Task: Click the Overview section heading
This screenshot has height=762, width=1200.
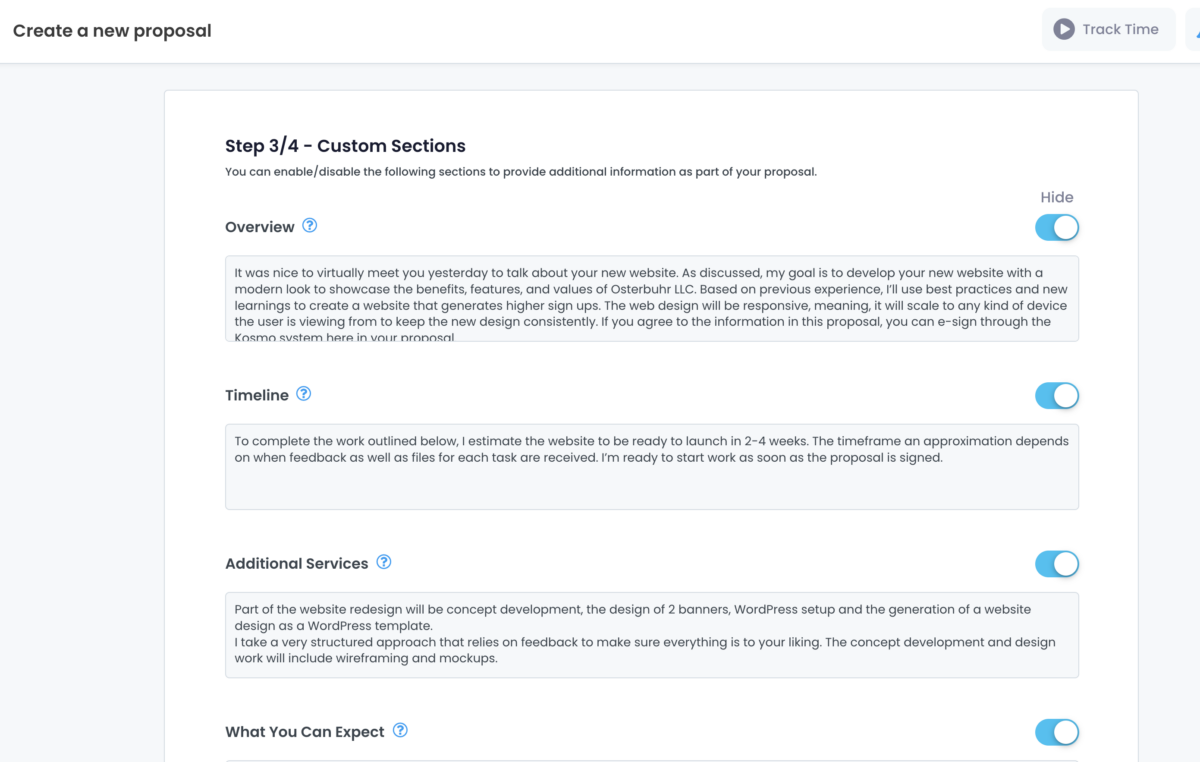Action: [x=260, y=227]
